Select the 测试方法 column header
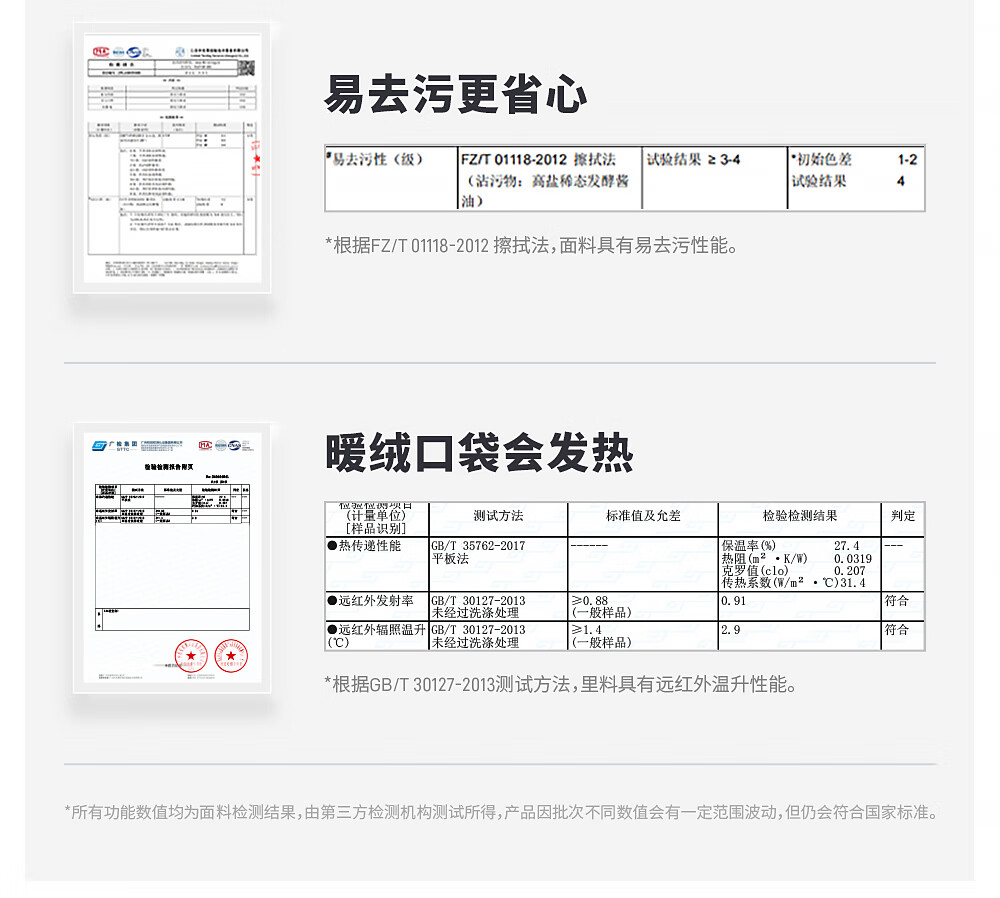 498,516
